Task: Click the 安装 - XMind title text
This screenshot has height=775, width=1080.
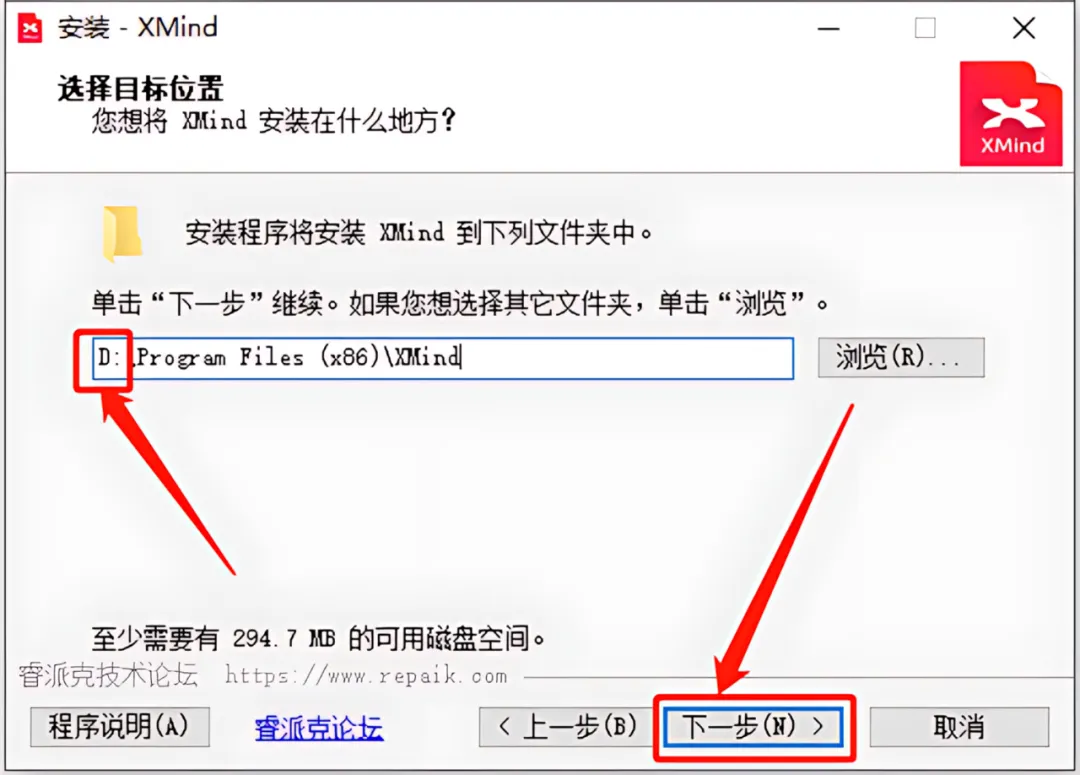Action: point(138,28)
